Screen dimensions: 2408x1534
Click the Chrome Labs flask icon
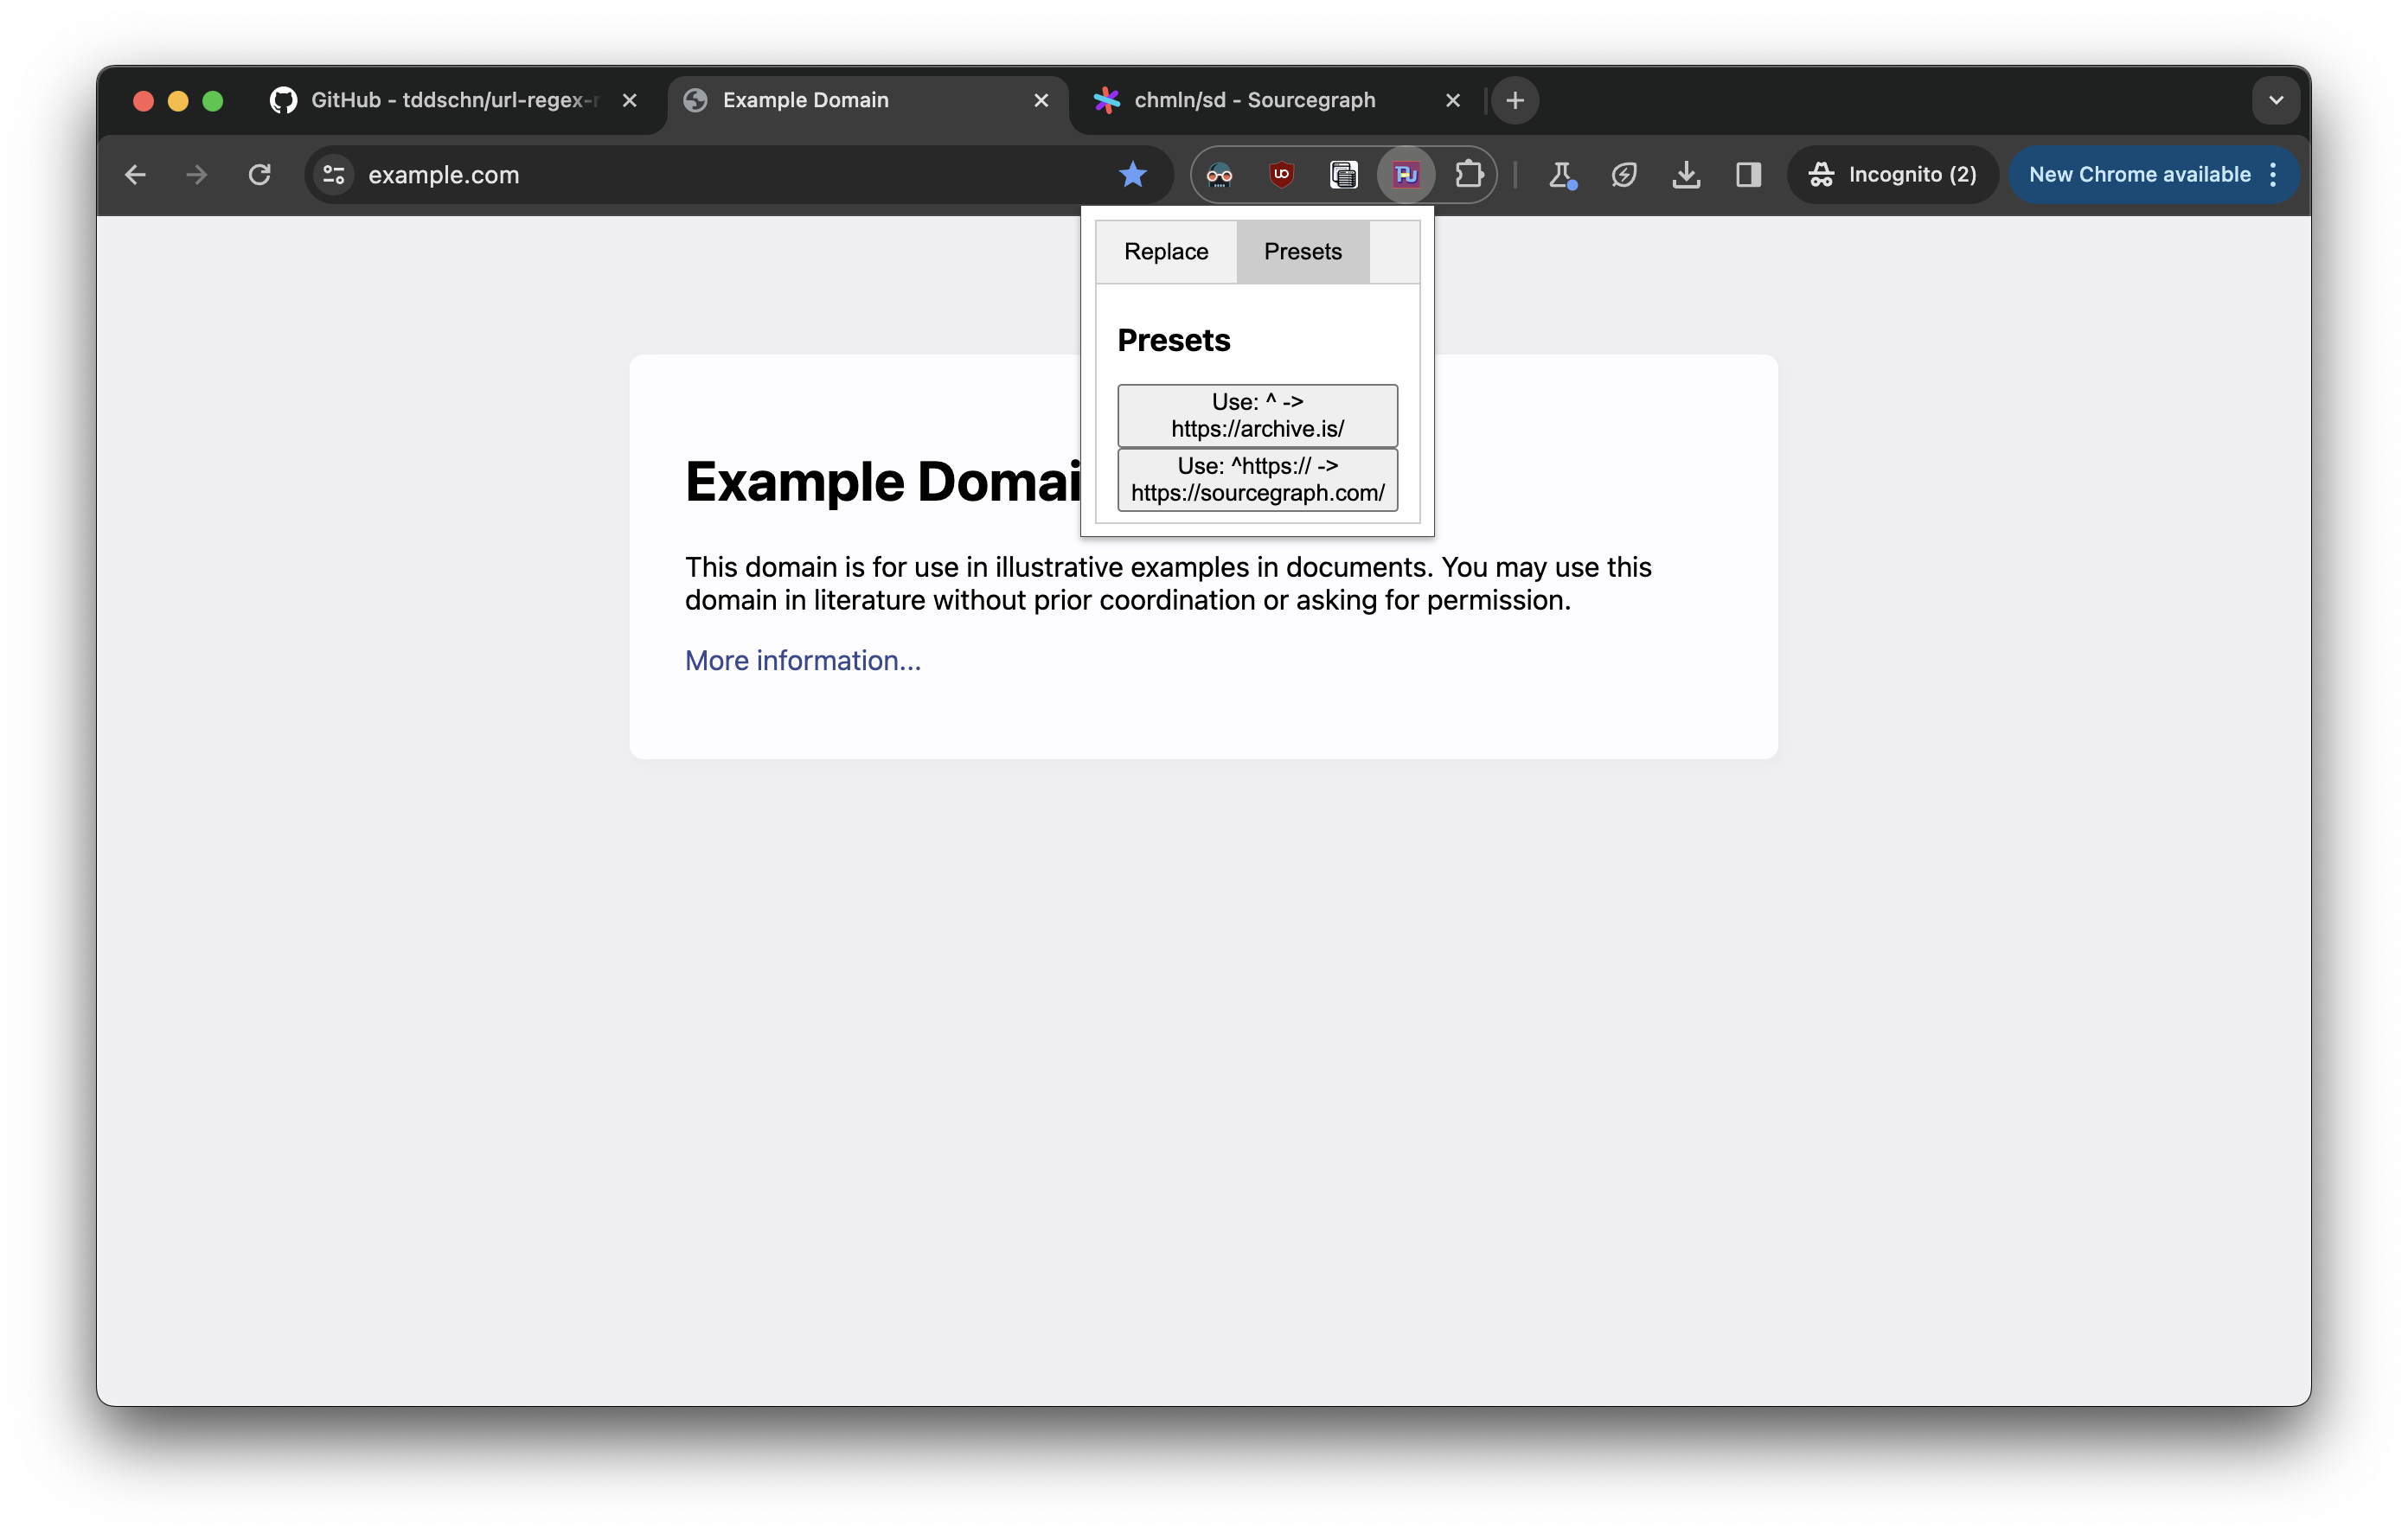1560,175
